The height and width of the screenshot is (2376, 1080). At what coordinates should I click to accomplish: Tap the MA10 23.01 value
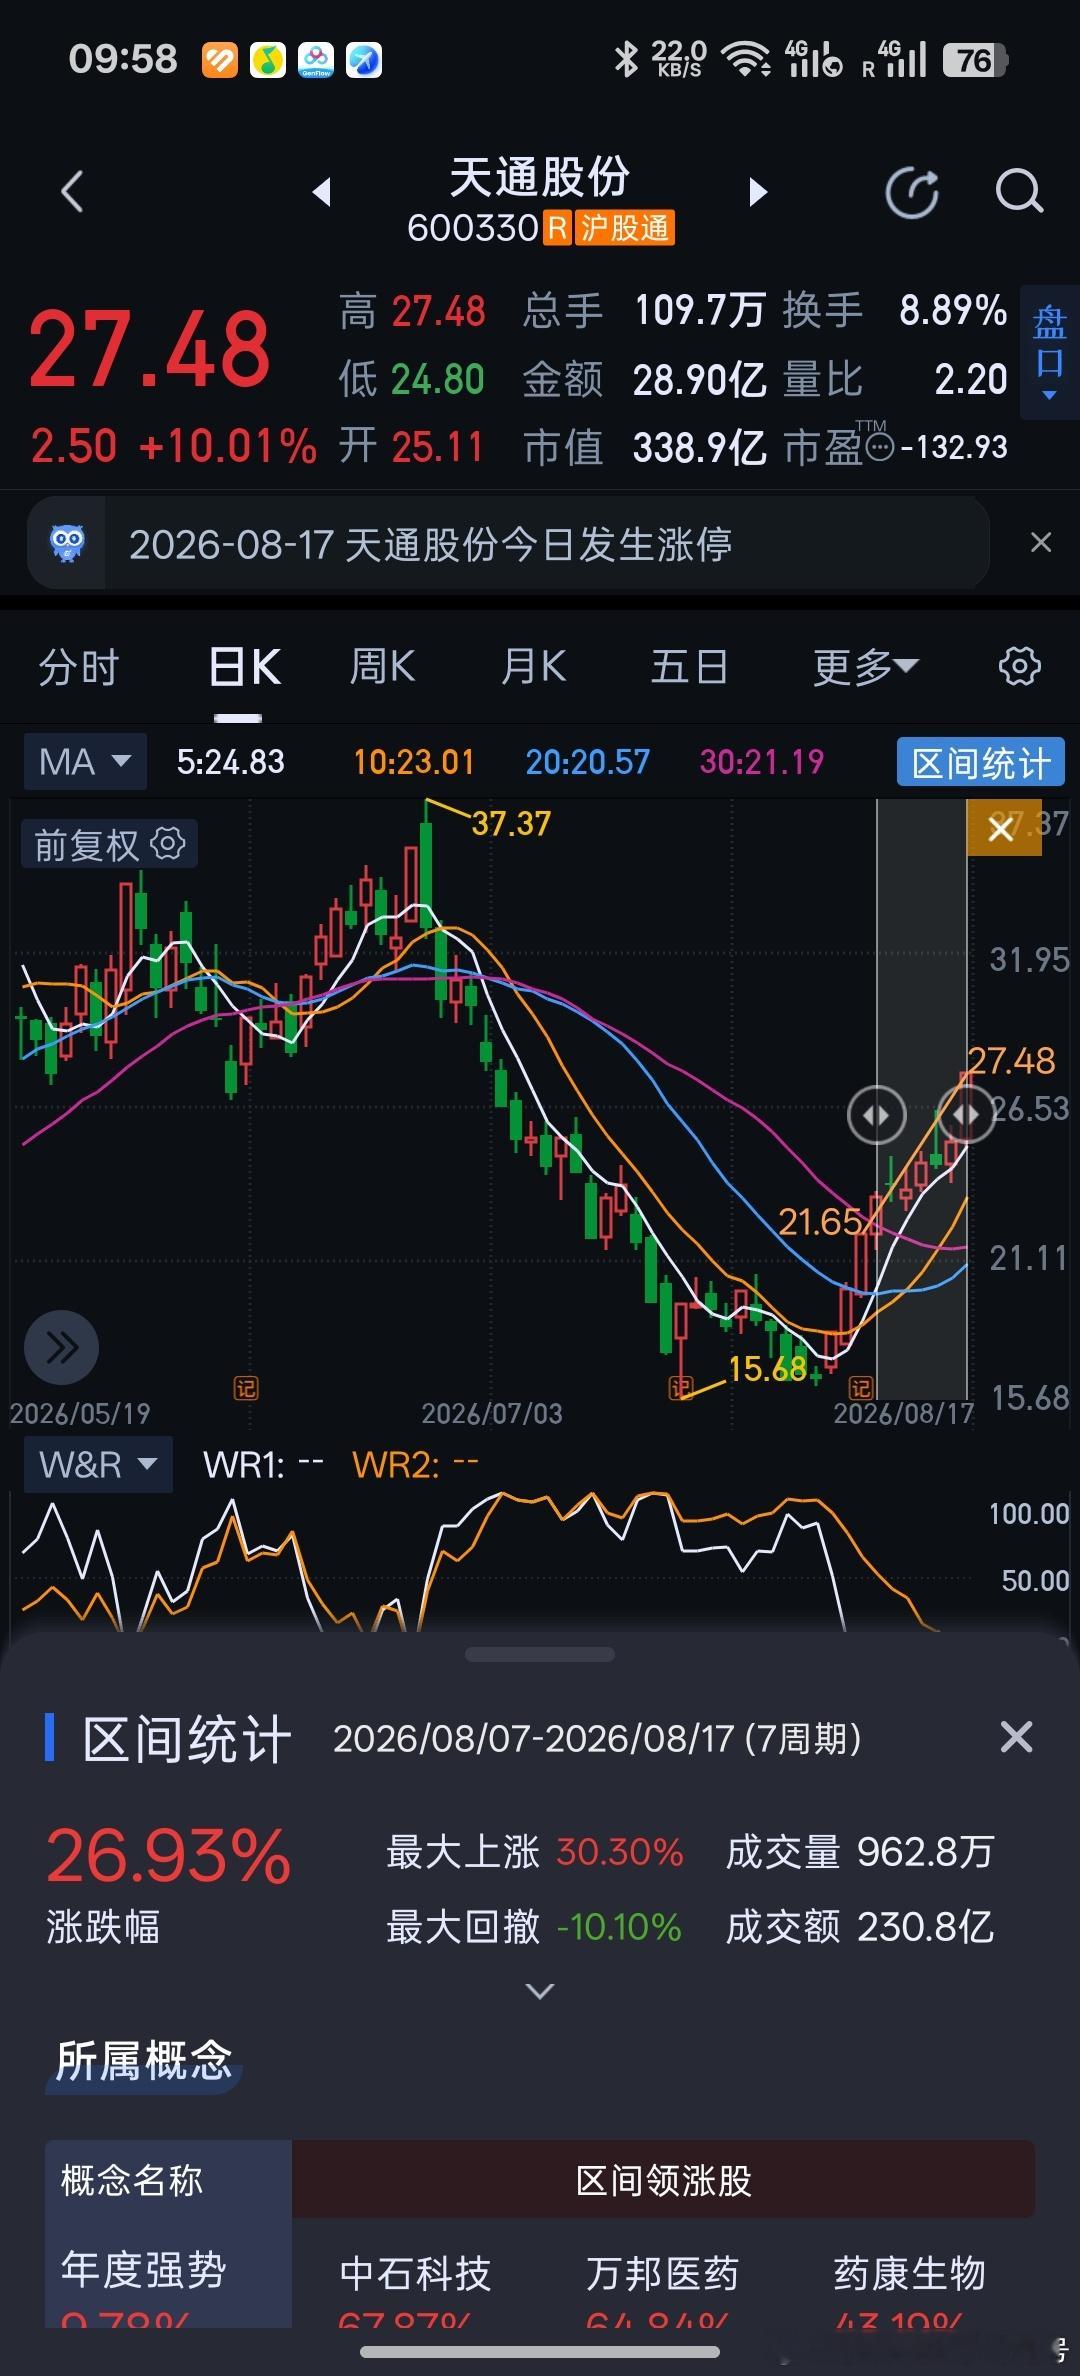413,762
